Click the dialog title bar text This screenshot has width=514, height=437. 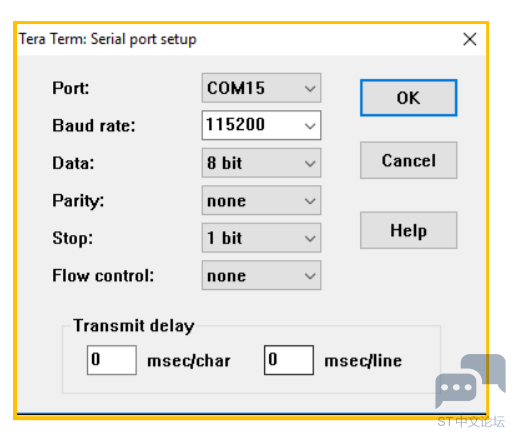pos(107,39)
